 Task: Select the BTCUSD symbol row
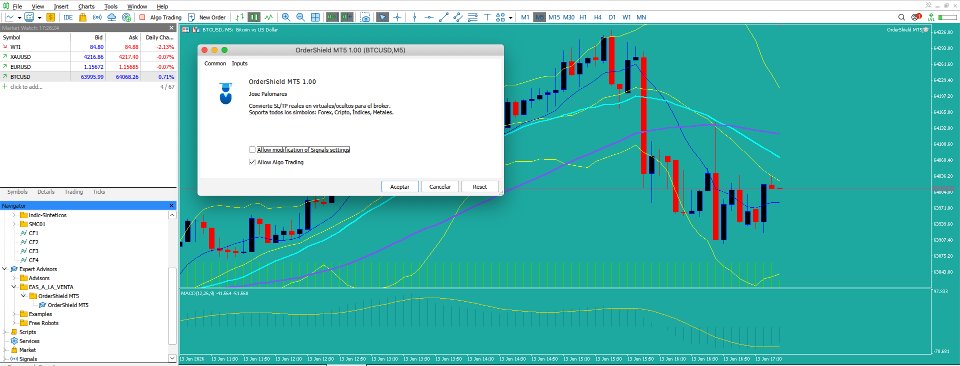[88, 77]
